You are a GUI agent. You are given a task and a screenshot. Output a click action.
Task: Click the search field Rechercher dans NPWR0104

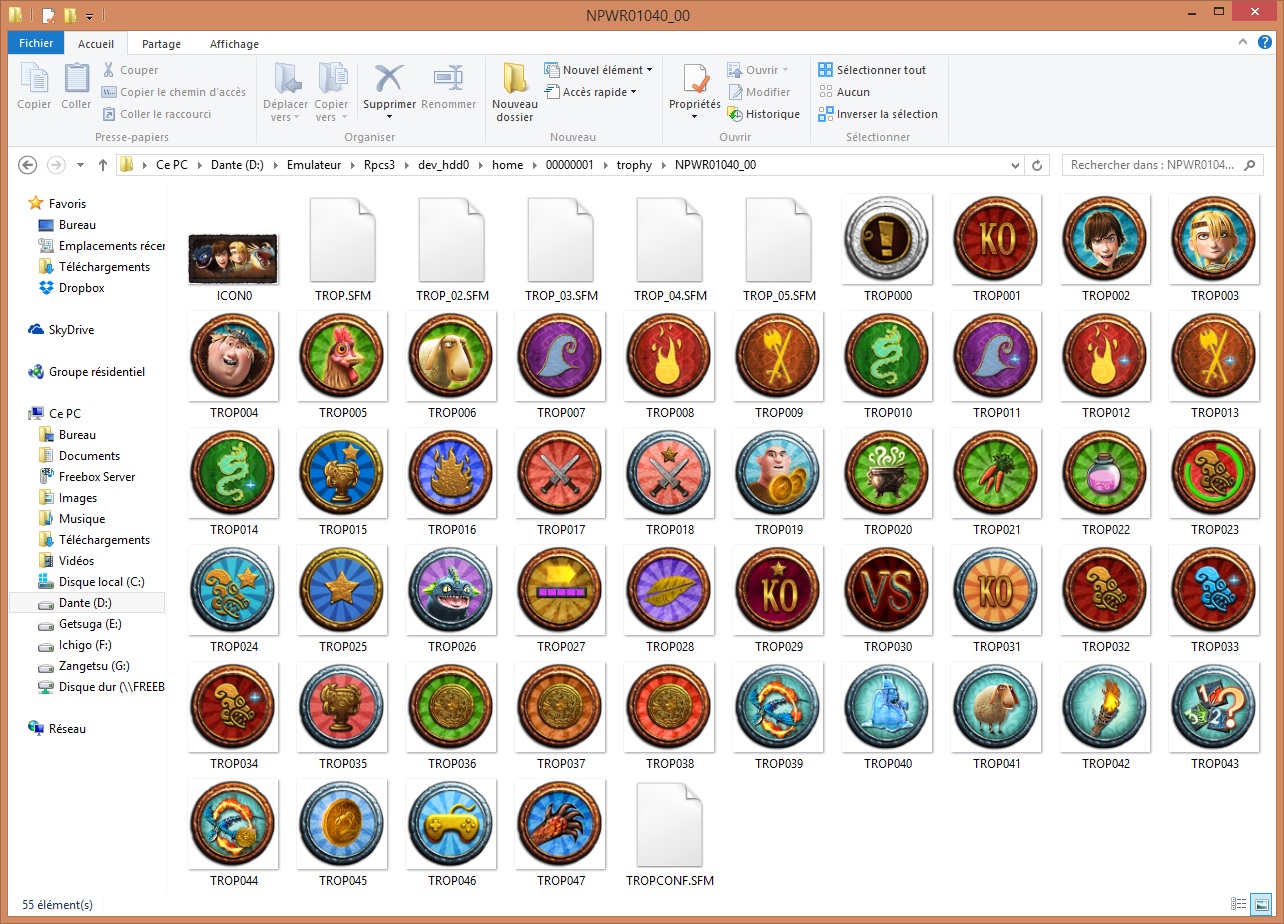coord(1153,165)
